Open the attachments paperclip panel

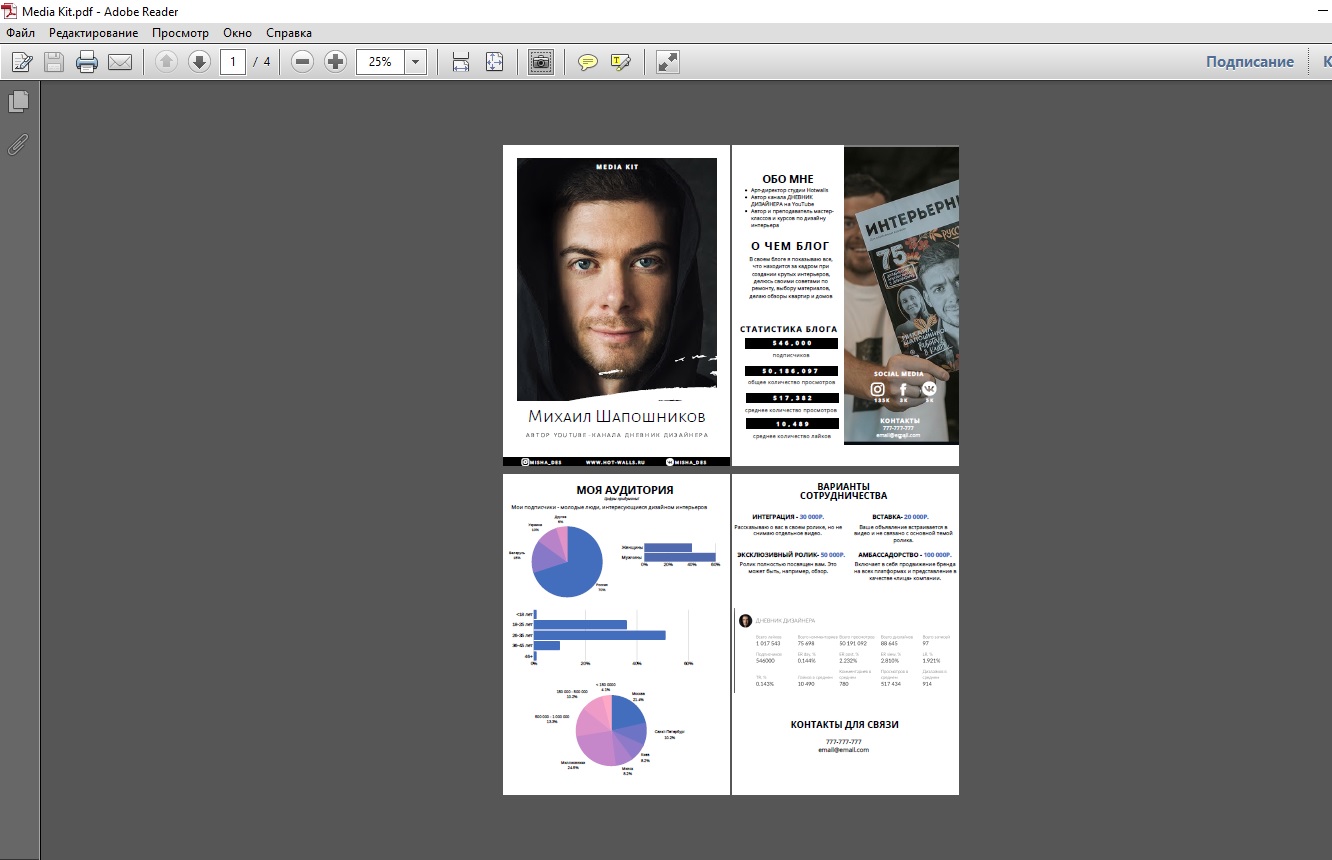click(x=18, y=144)
